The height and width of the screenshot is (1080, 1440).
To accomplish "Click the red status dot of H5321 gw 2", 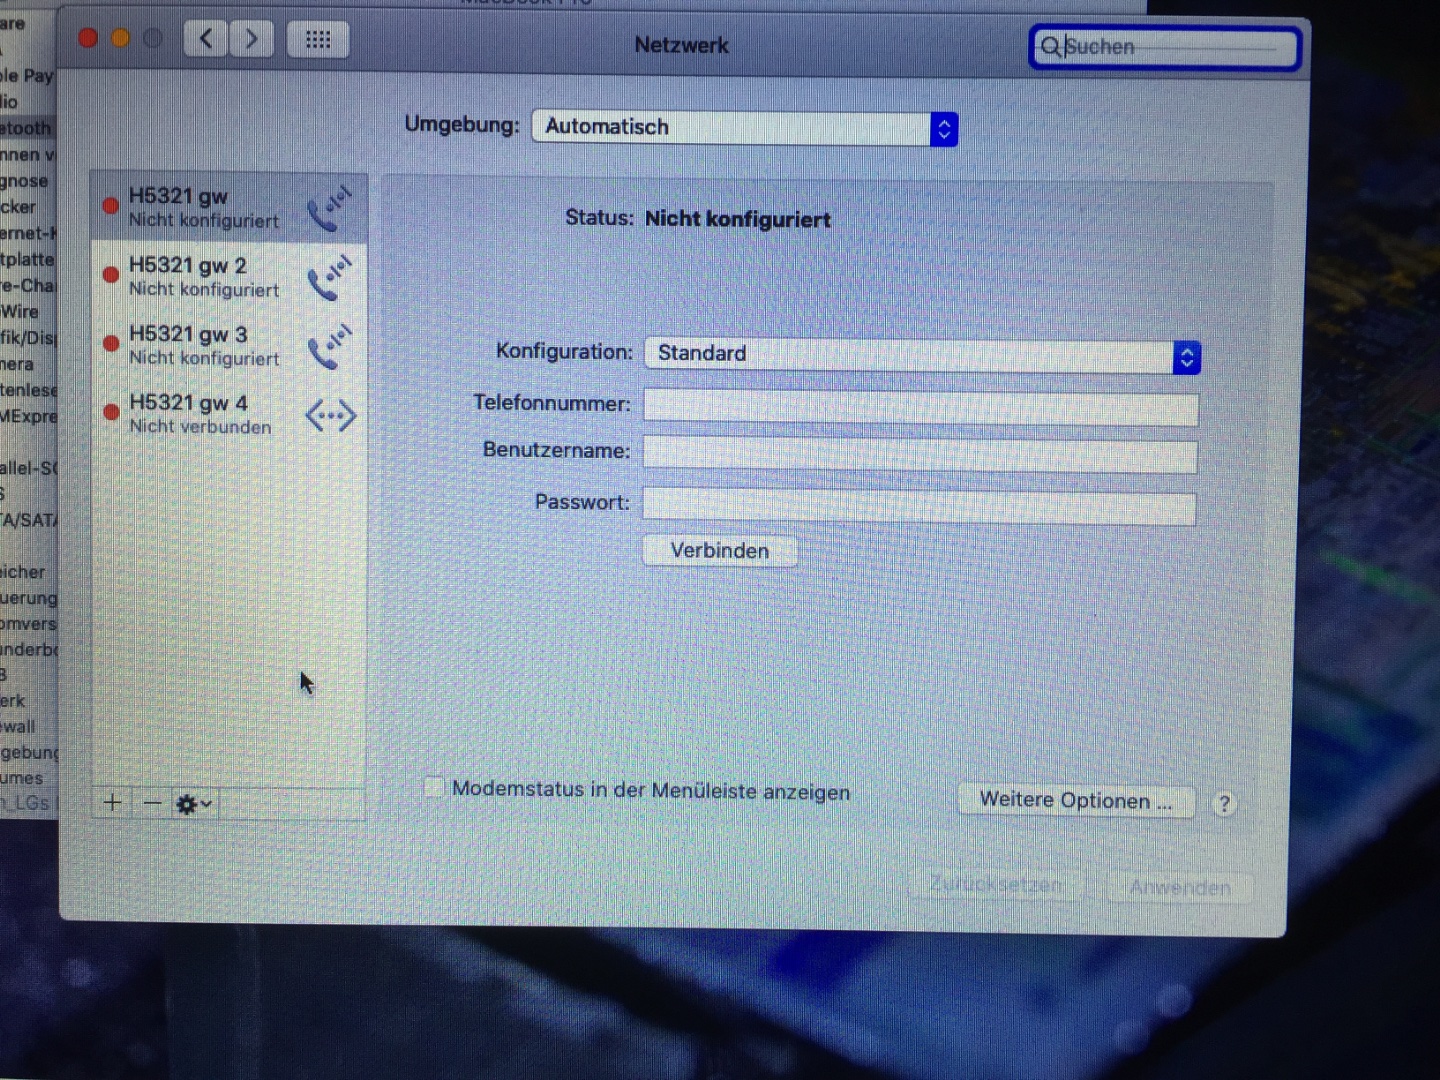I will pyautogui.click(x=111, y=275).
